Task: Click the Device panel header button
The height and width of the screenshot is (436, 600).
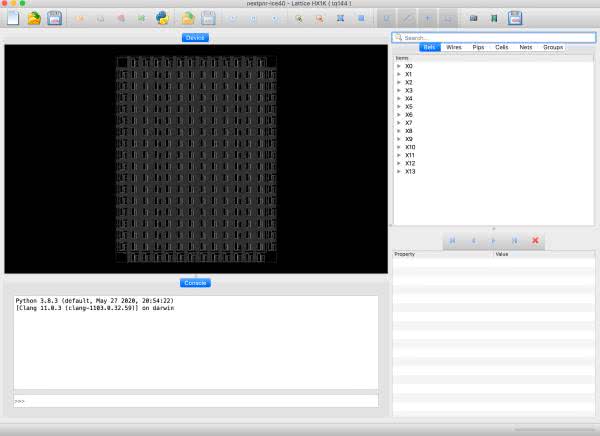Action: pos(195,37)
